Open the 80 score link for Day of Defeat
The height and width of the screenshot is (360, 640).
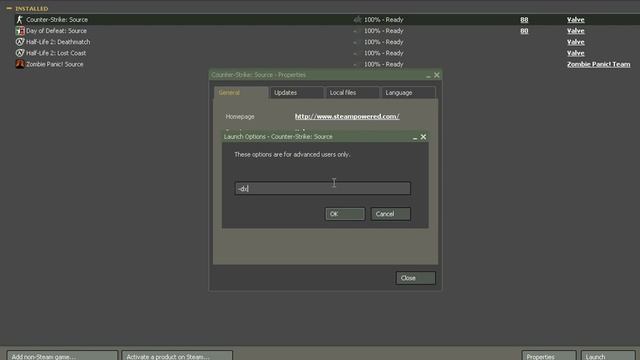point(524,31)
